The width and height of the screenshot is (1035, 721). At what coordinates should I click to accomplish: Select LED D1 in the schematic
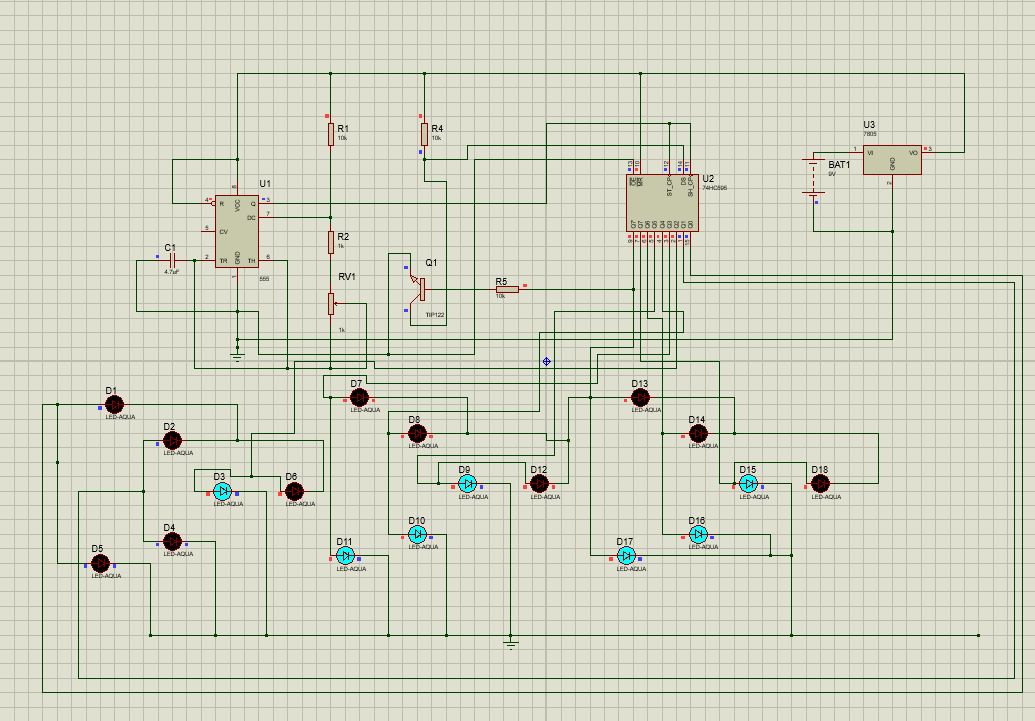pos(114,404)
